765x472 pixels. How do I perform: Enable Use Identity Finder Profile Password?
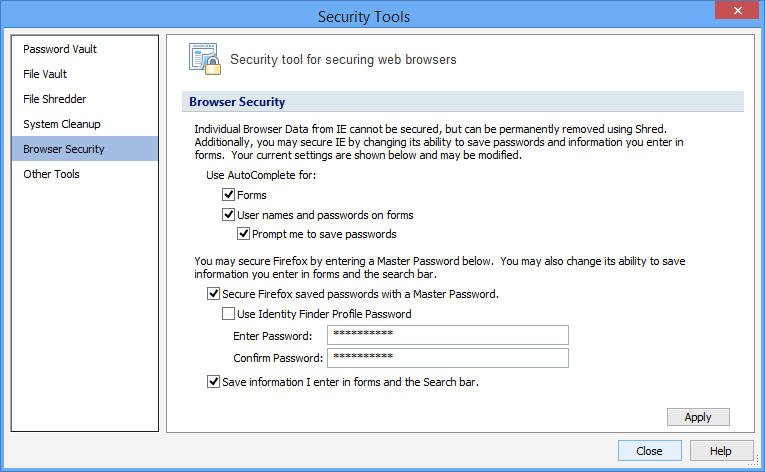pyautogui.click(x=228, y=314)
